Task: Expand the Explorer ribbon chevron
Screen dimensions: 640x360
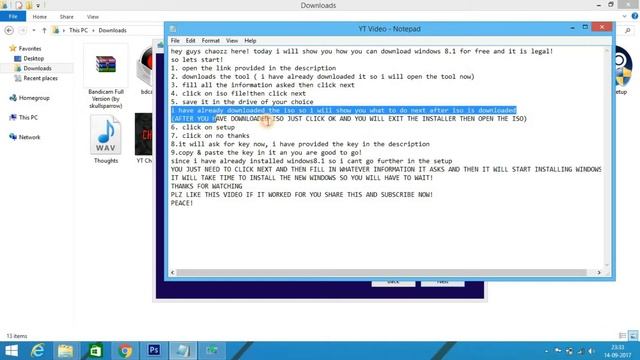Action: click(624, 16)
